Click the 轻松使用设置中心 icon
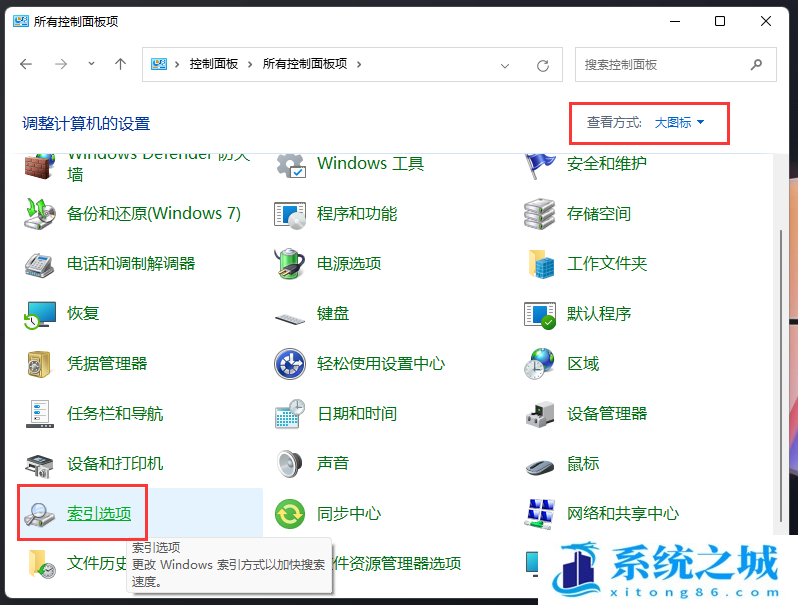 click(x=290, y=364)
